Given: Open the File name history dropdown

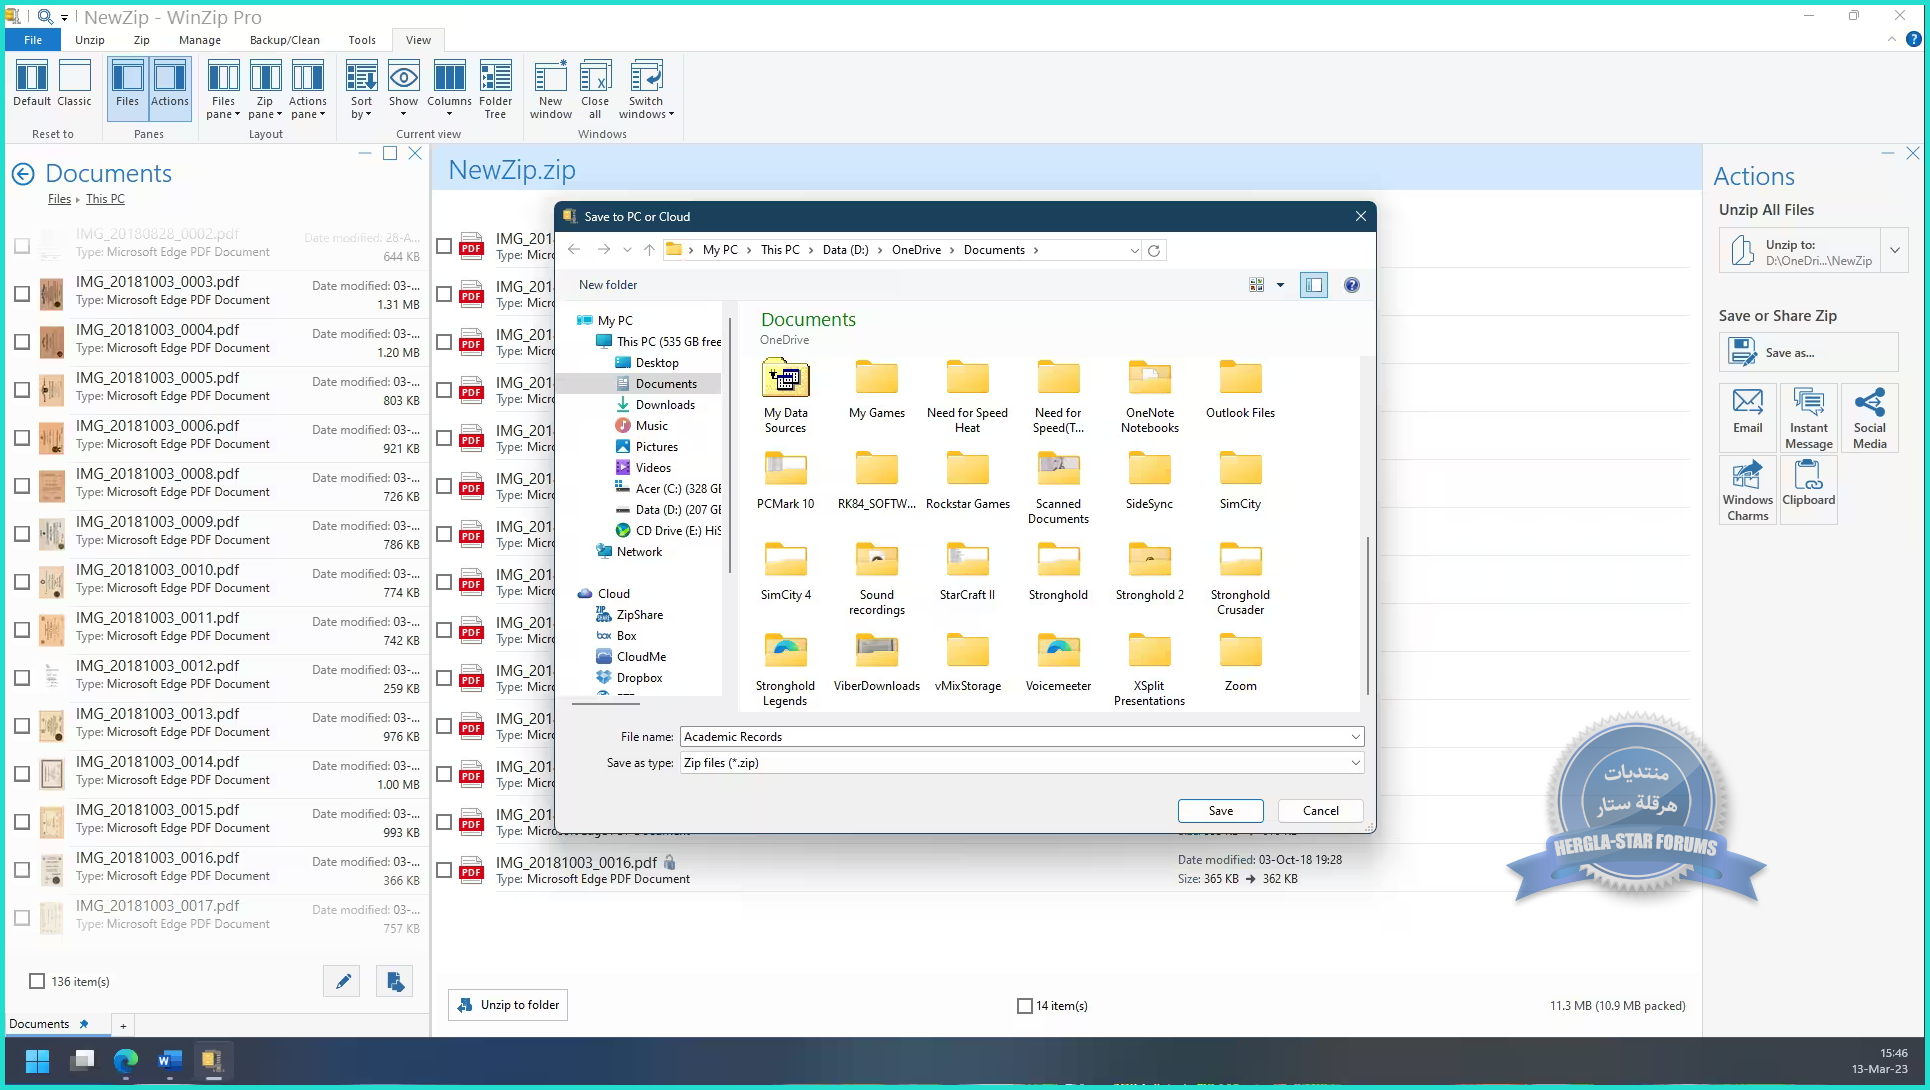Looking at the screenshot, I should [x=1355, y=737].
